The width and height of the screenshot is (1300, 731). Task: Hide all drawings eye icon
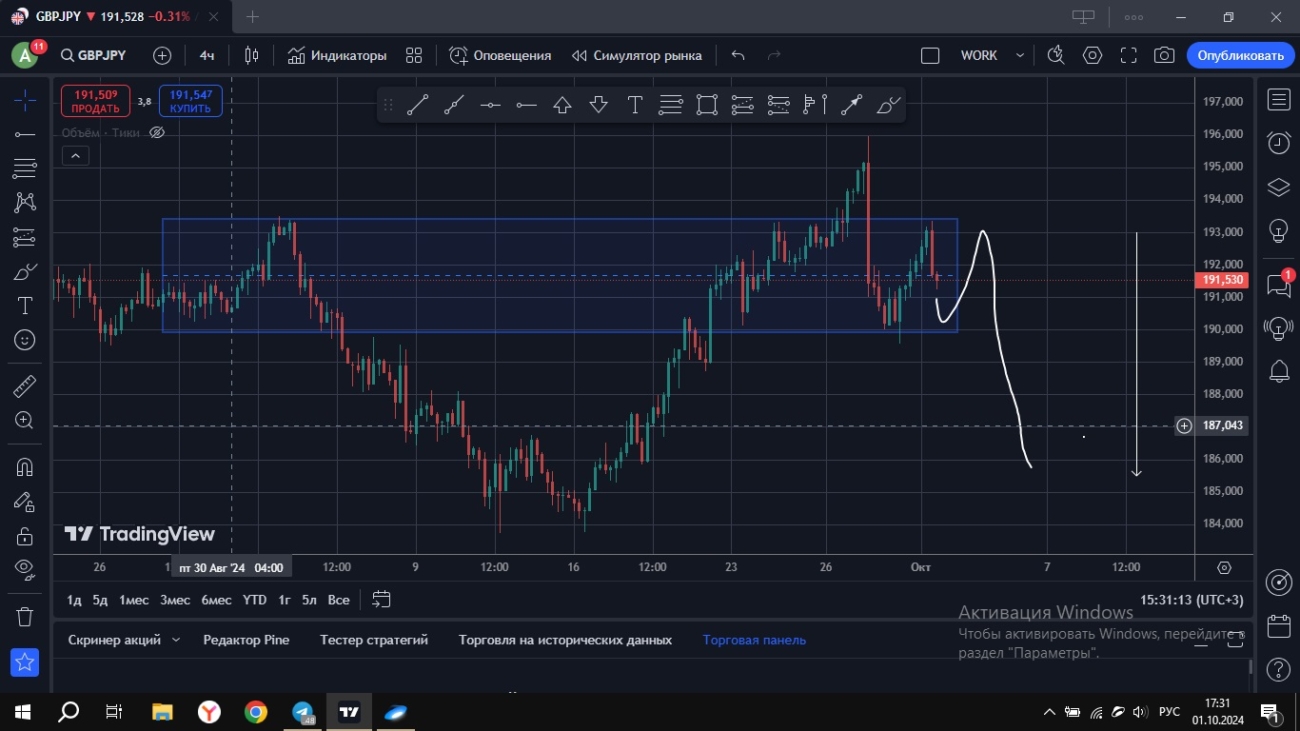25,570
